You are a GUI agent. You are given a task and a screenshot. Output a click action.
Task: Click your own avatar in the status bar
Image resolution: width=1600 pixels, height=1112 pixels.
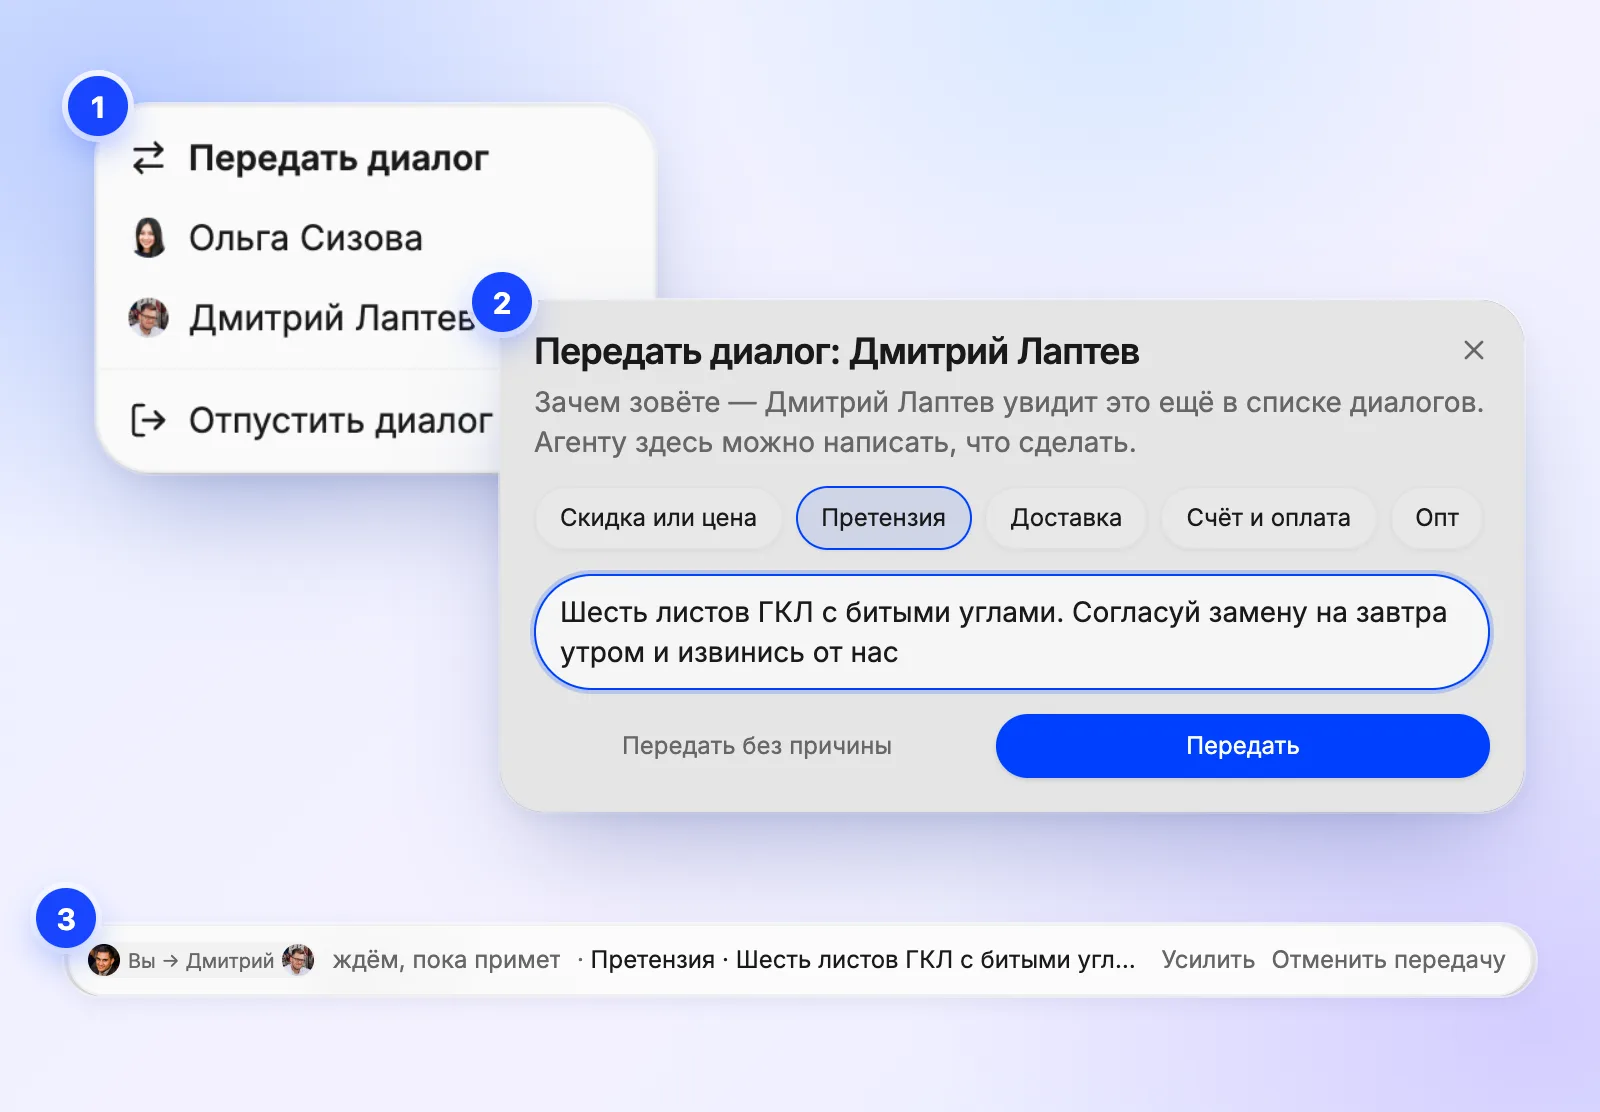tap(104, 960)
